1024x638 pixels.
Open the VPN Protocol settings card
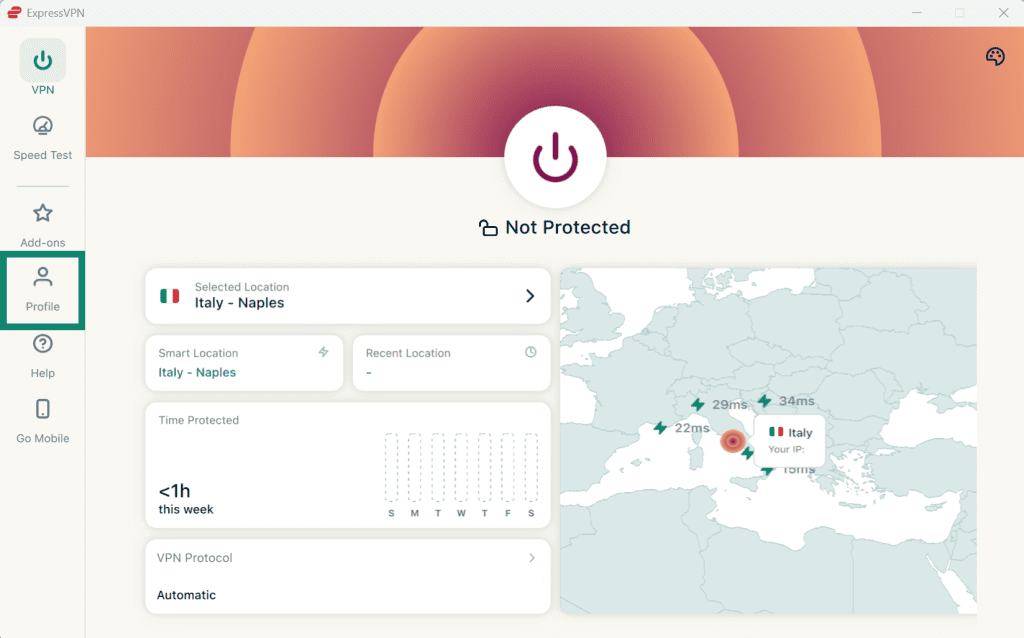click(x=347, y=576)
